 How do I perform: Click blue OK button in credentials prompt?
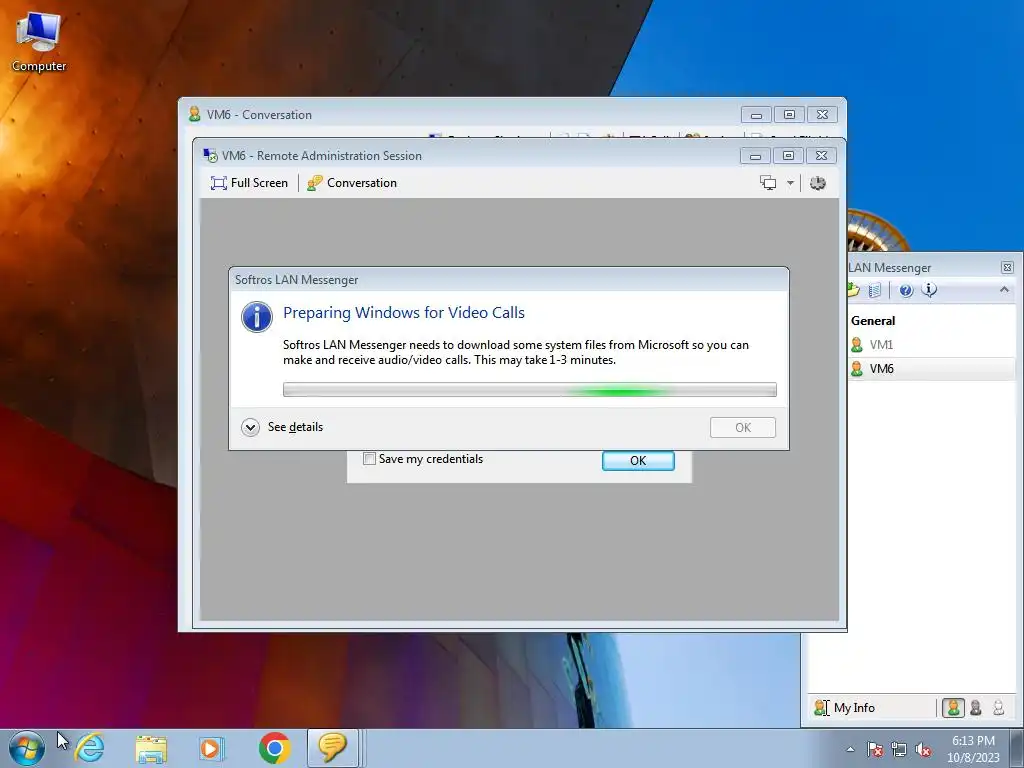pos(638,460)
